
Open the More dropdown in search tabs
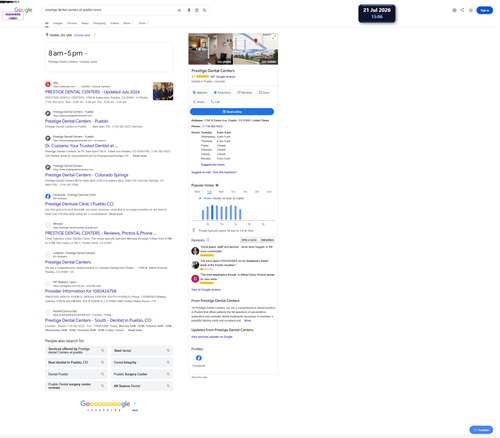point(128,23)
